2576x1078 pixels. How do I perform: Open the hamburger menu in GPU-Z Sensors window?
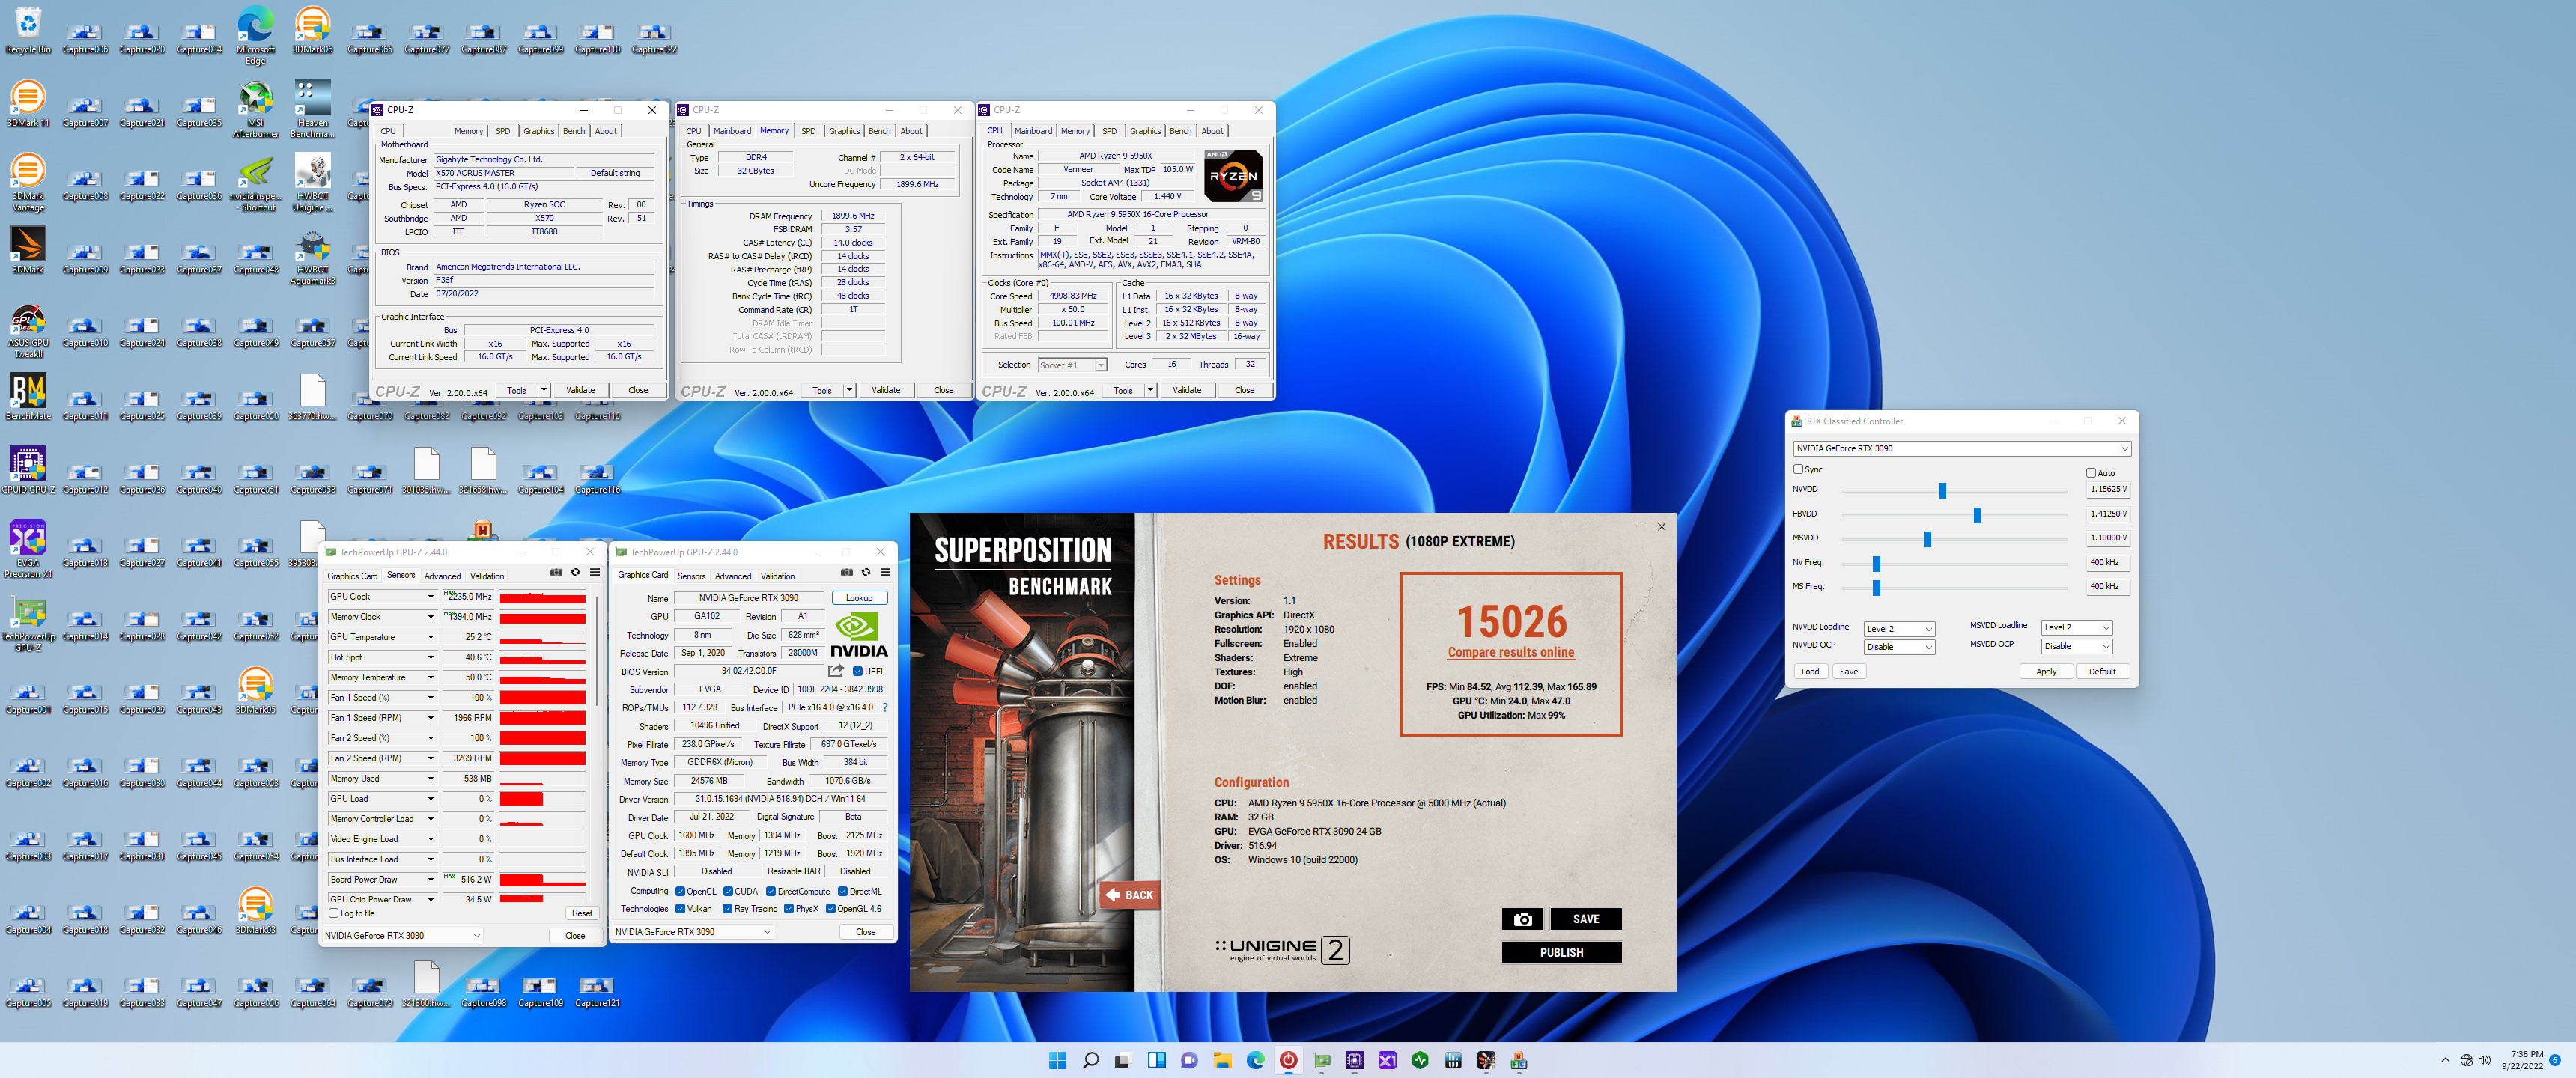(x=594, y=573)
